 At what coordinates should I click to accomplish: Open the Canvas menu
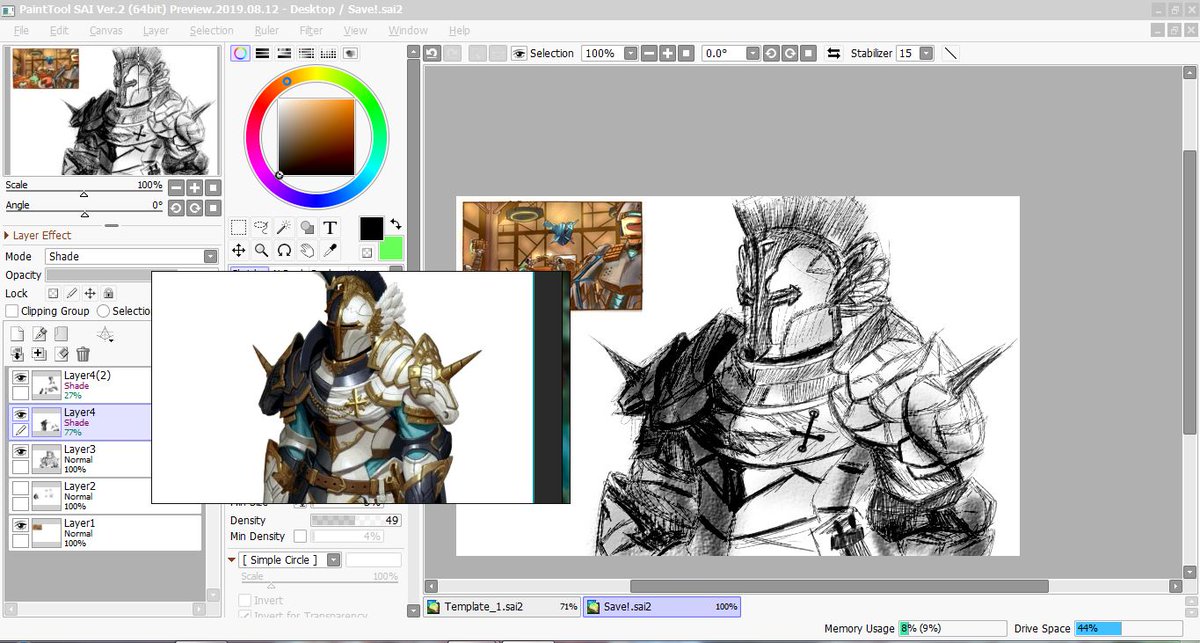point(106,30)
